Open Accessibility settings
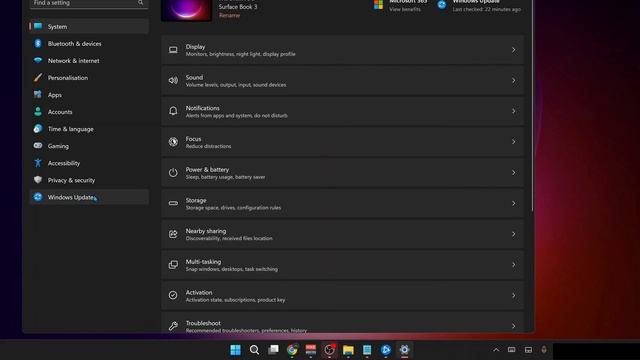The height and width of the screenshot is (360, 640). (89, 163)
